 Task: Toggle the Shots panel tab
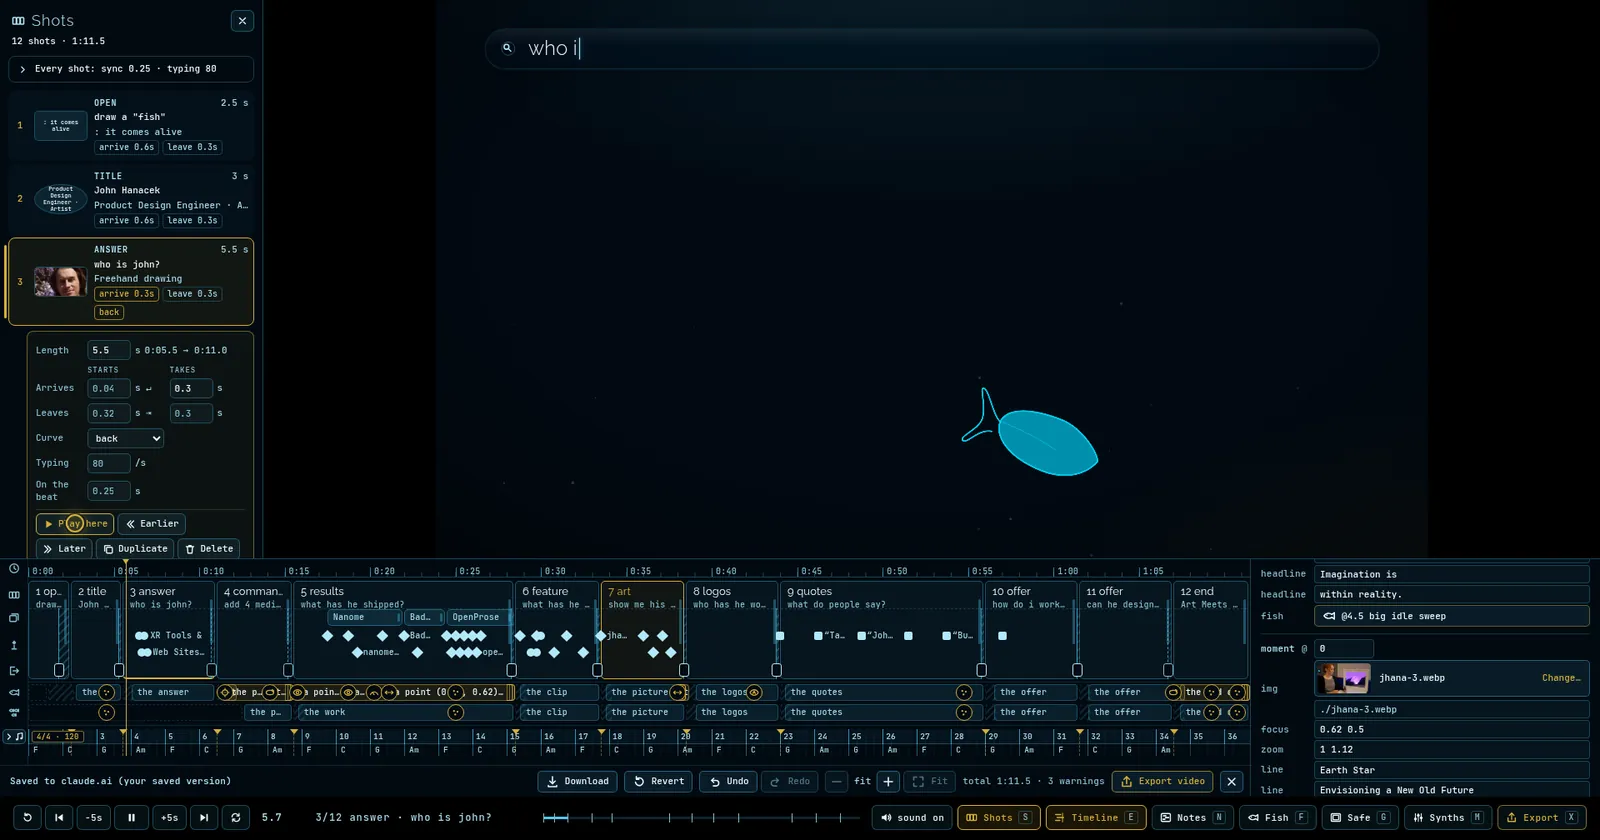tap(999, 817)
